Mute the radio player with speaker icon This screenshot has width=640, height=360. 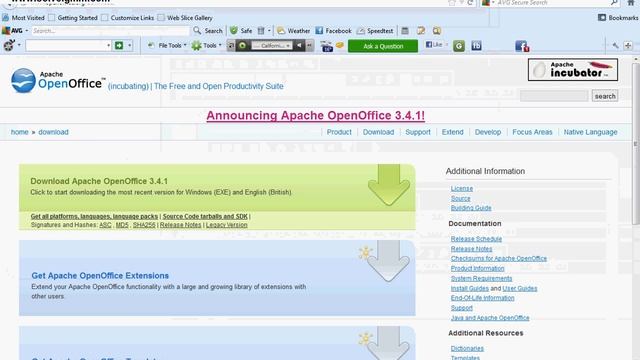point(299,45)
